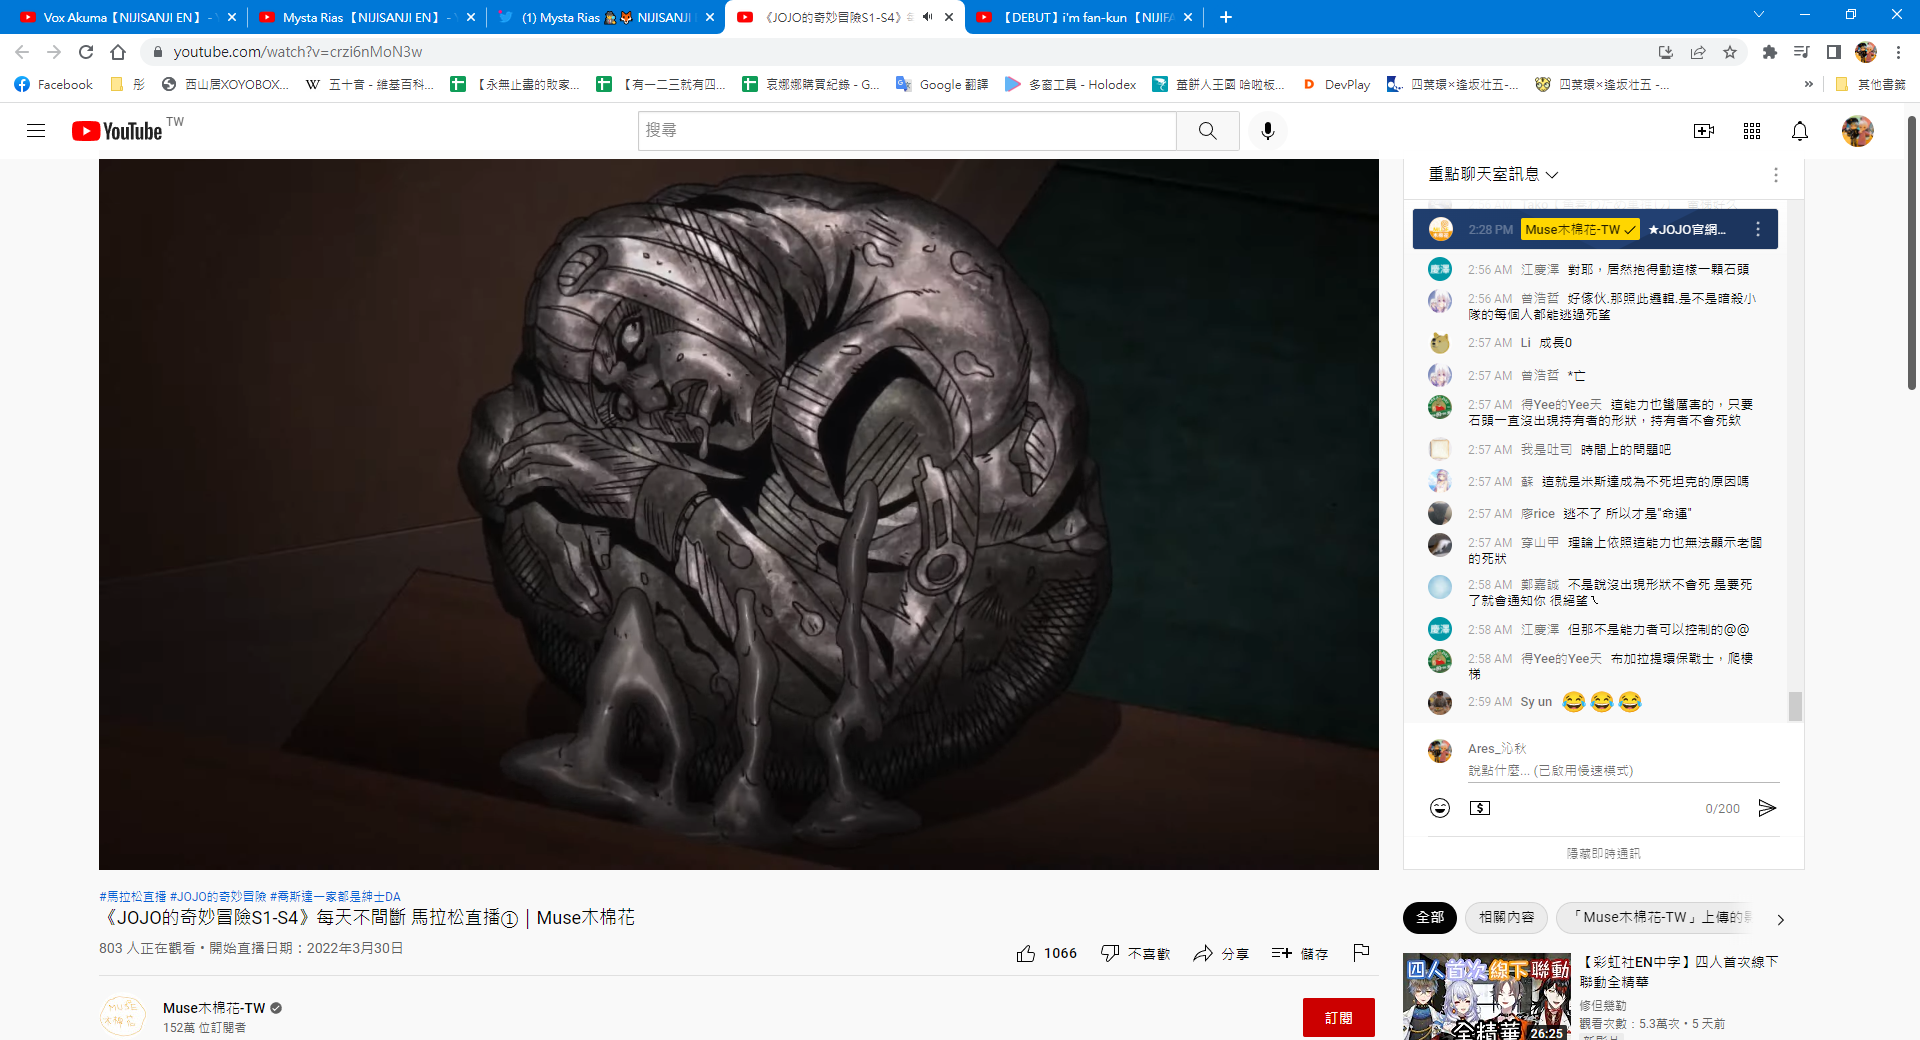This screenshot has height=1040, width=1920.
Task: Share the video
Action: tap(1221, 953)
